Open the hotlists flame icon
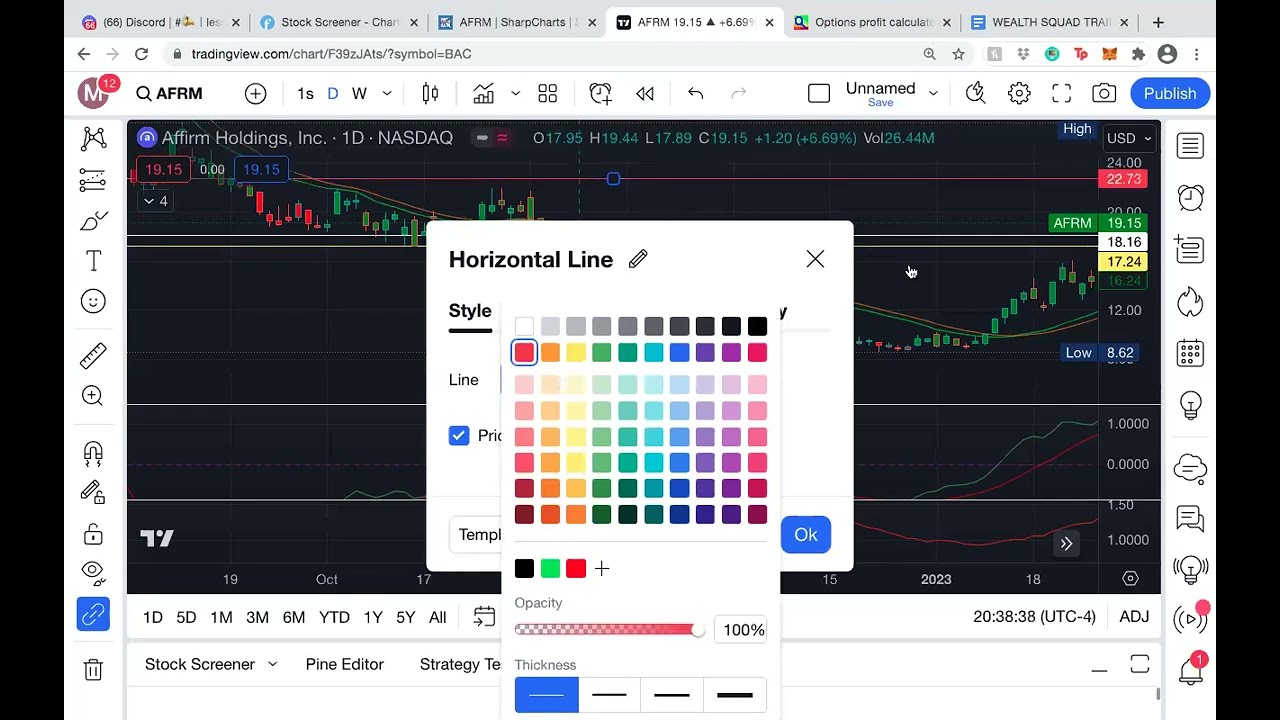The height and width of the screenshot is (720, 1280). [1190, 301]
